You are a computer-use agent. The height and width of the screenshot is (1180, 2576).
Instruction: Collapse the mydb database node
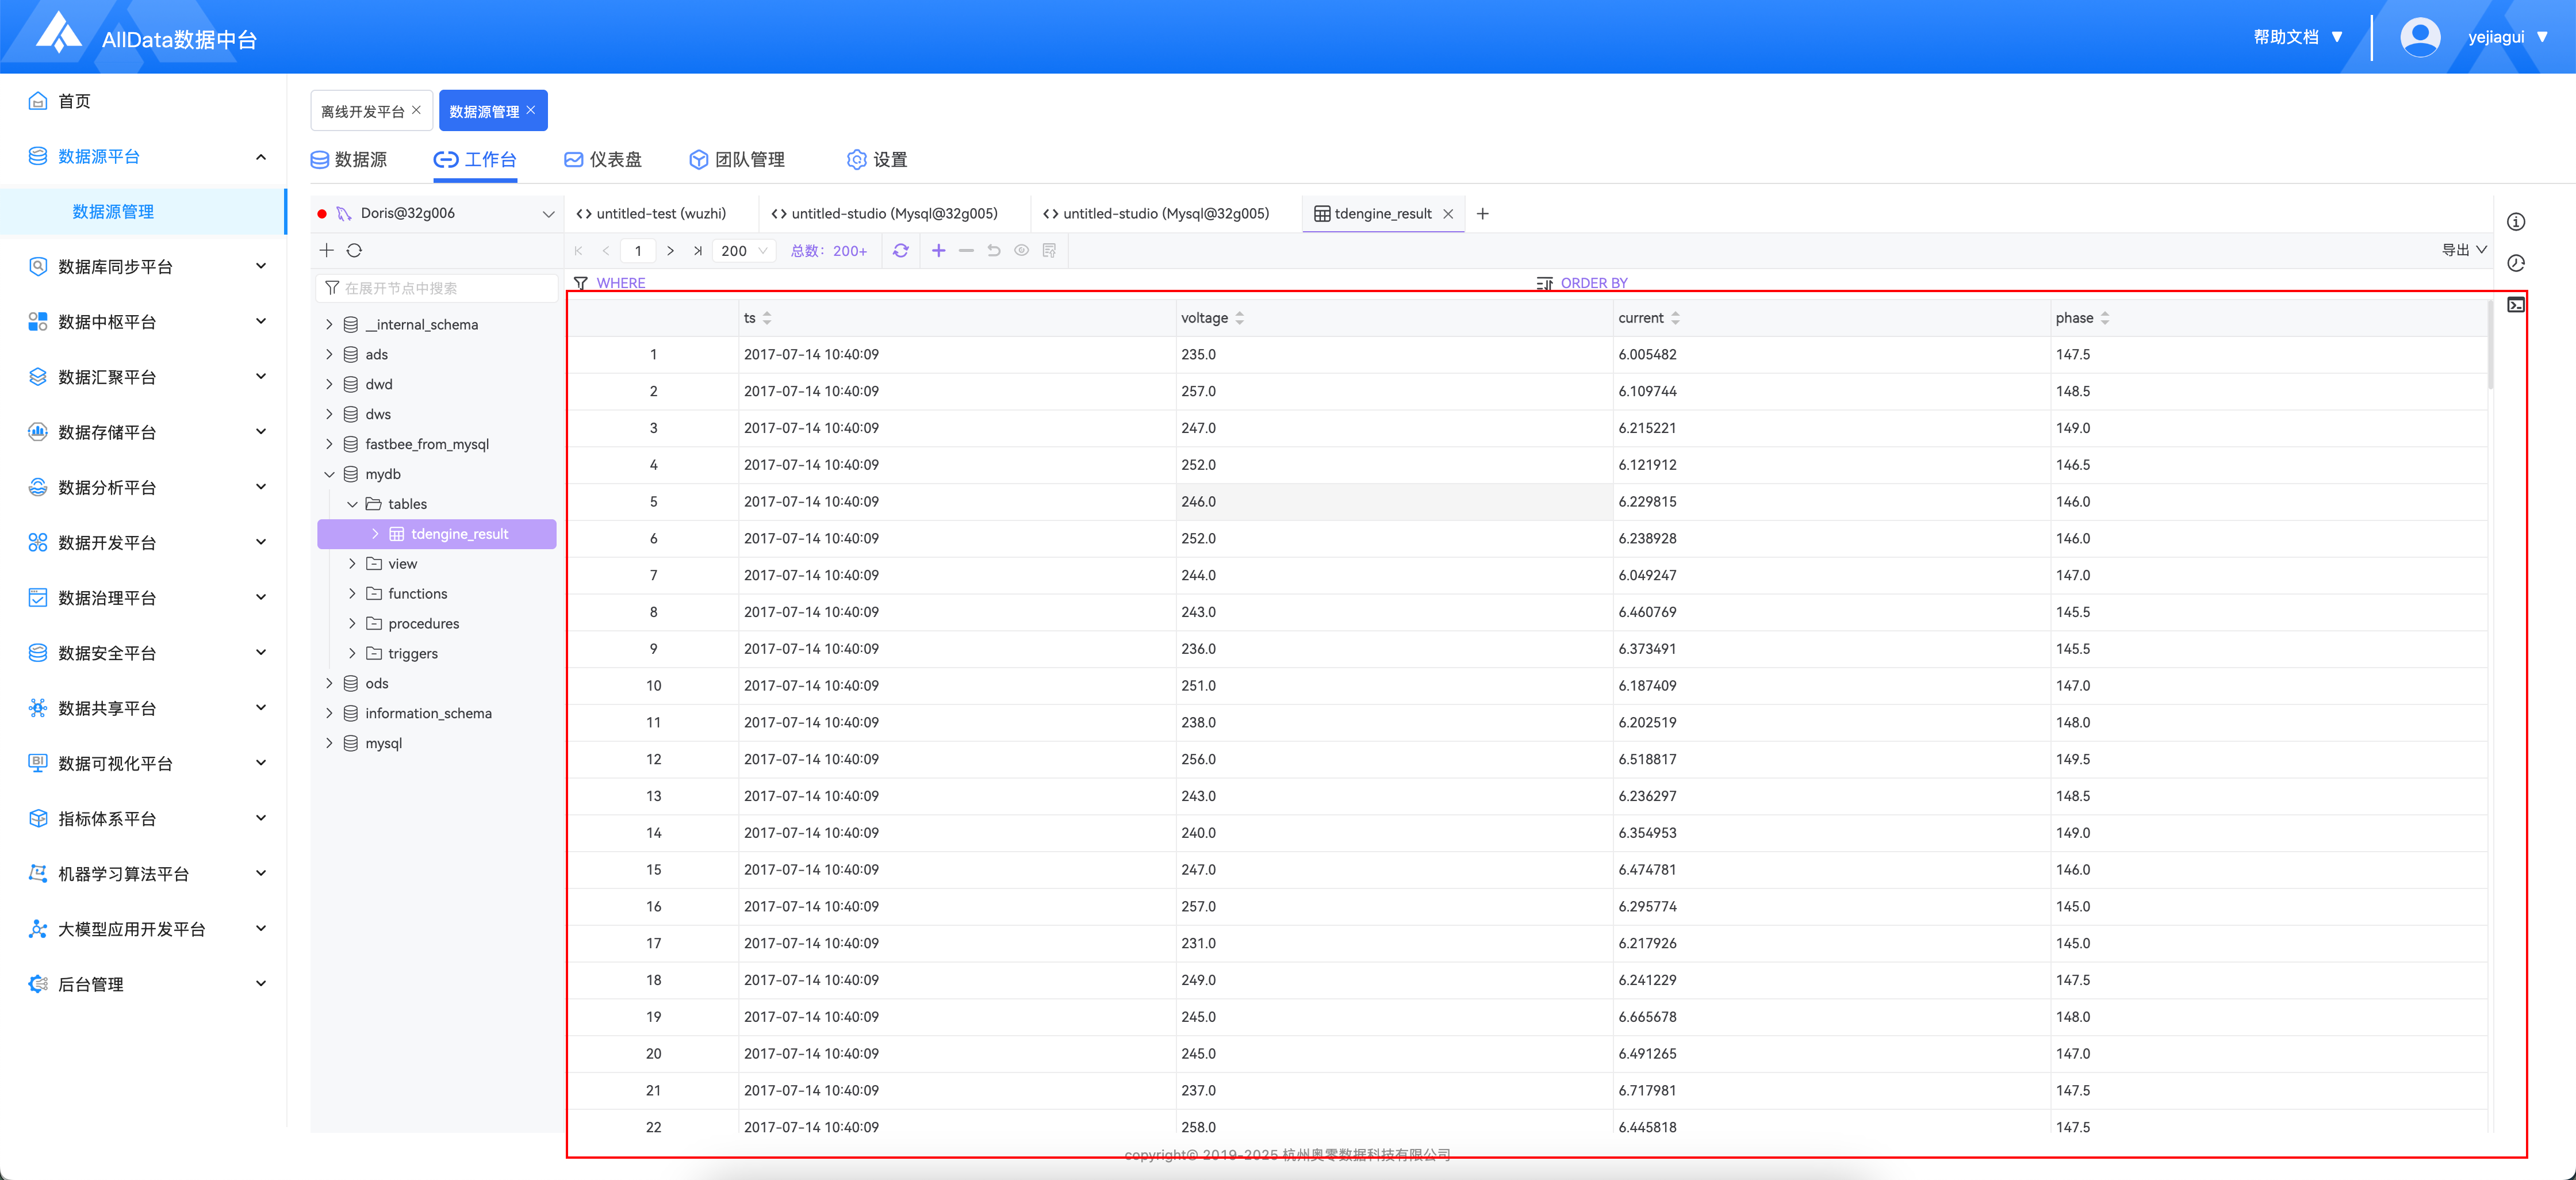329,474
